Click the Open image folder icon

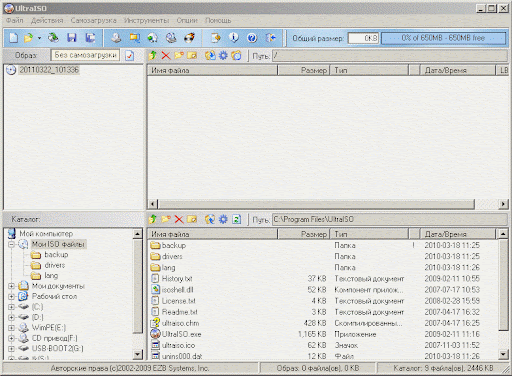click(29, 38)
